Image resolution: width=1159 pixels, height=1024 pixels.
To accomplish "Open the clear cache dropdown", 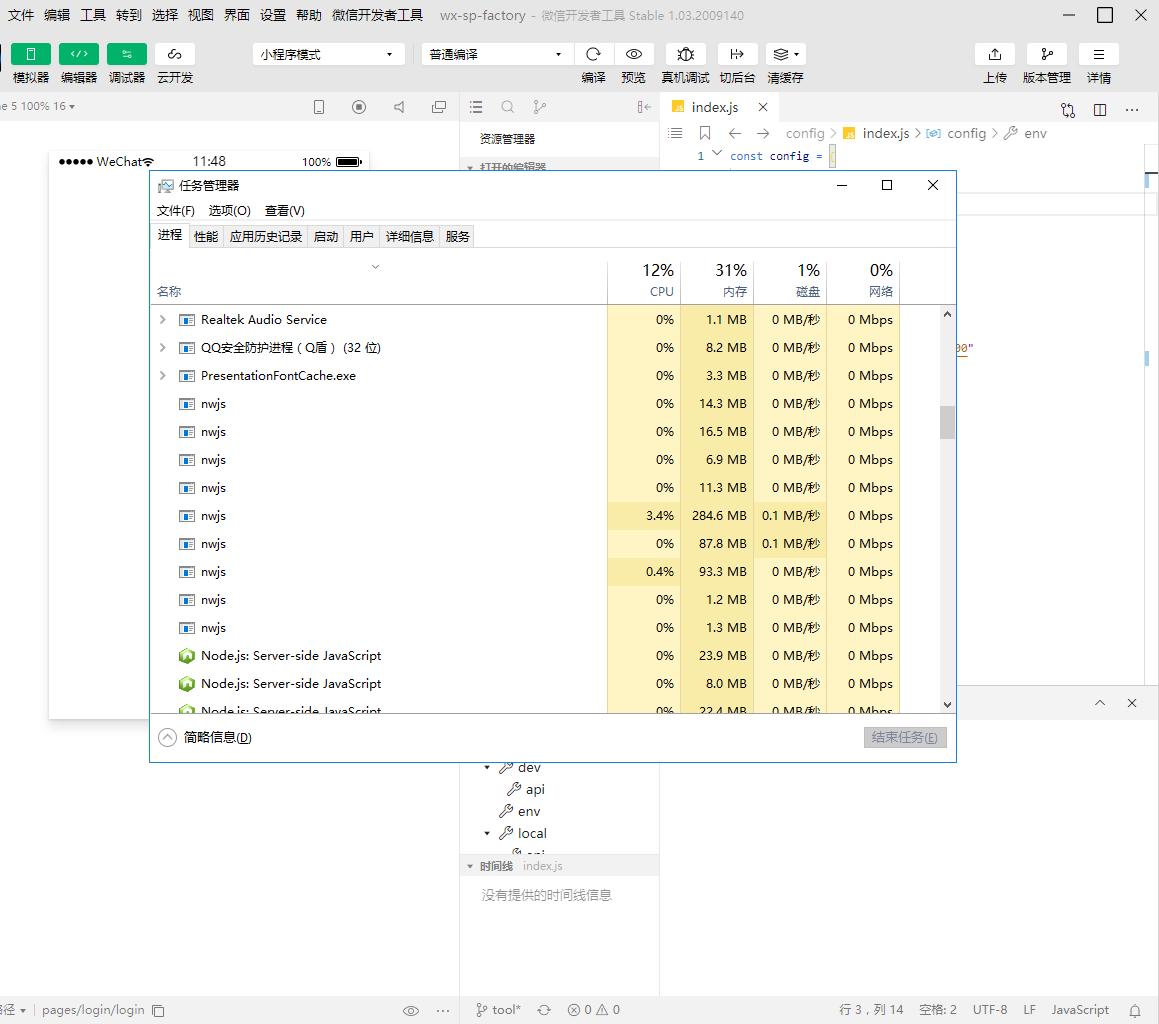I will [x=785, y=54].
